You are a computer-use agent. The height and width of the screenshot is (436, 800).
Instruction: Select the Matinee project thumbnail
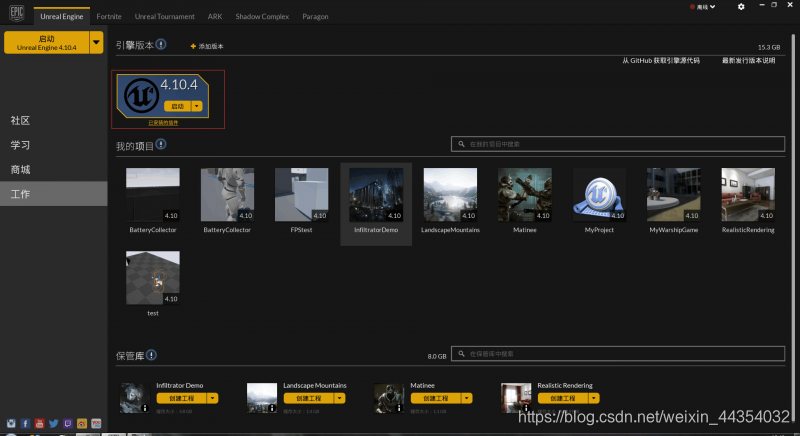pos(525,195)
